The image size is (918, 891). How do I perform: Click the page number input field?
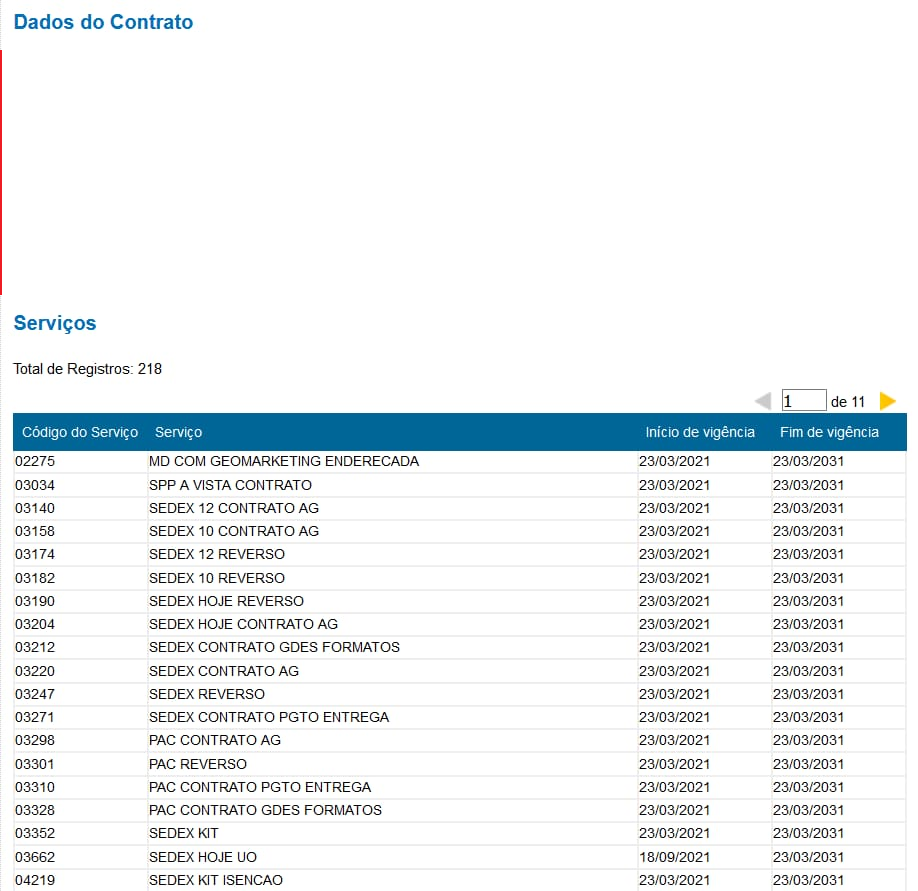coord(804,400)
